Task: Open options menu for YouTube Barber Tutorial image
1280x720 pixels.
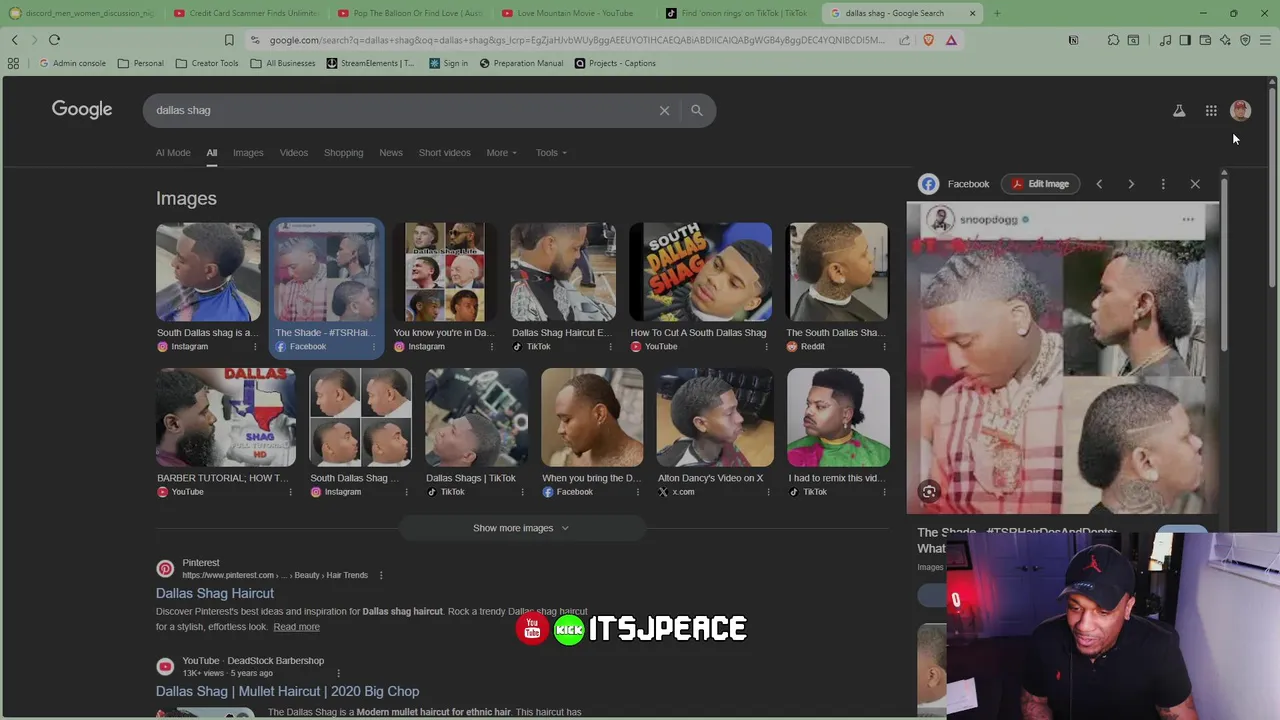Action: point(291,492)
